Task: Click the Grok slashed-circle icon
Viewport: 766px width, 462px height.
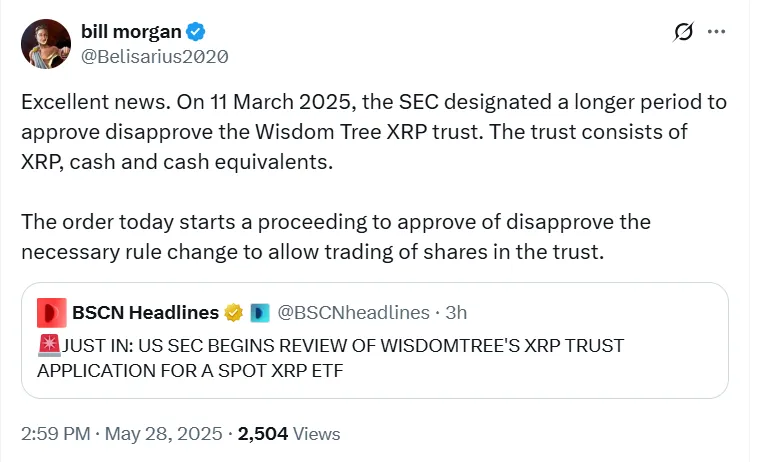Action: [x=684, y=32]
